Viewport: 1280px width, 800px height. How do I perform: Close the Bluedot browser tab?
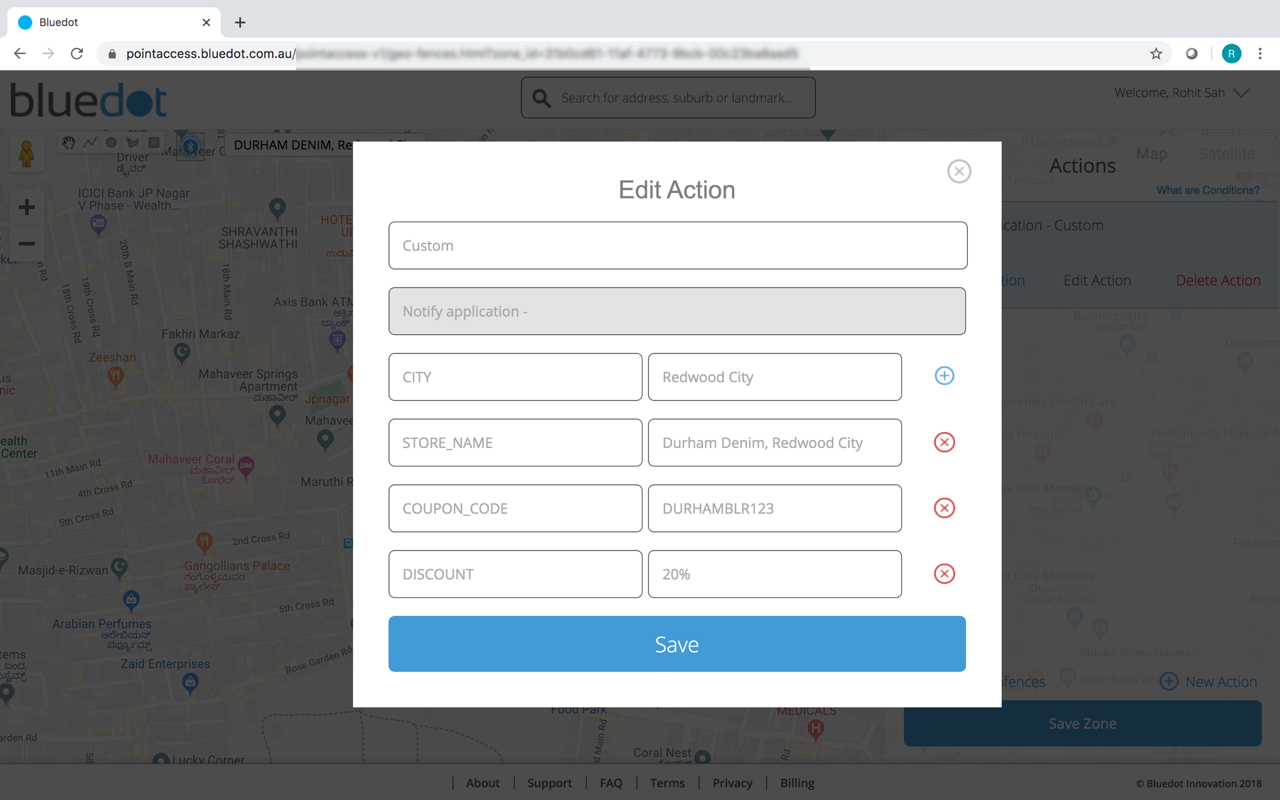tap(206, 22)
